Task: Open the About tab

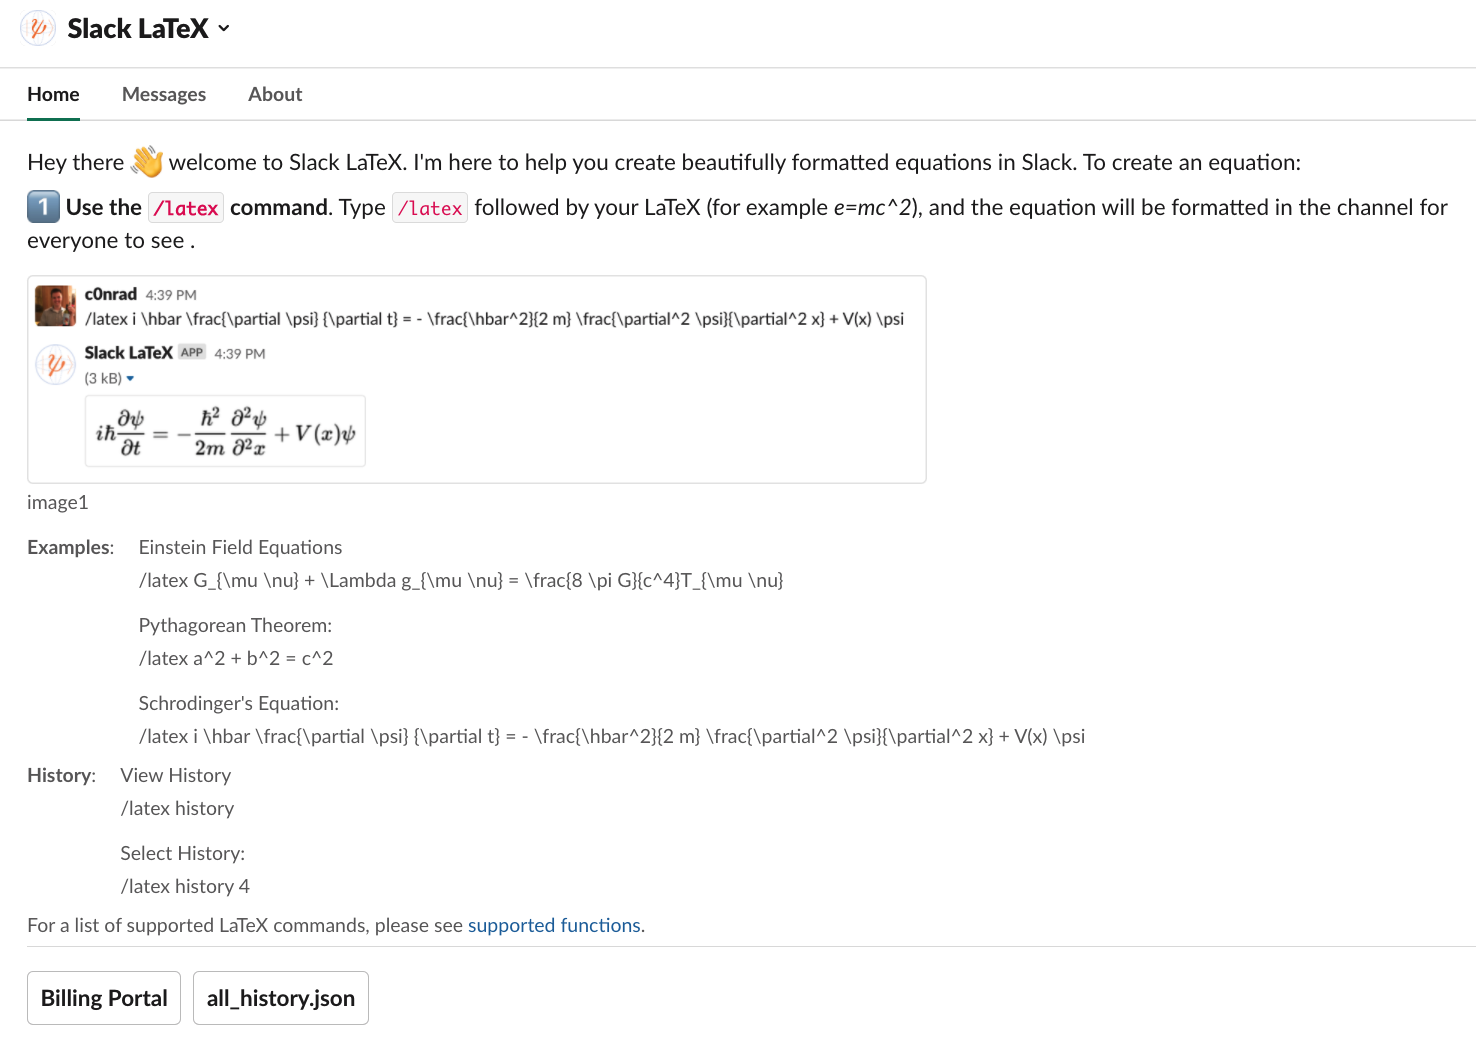Action: (275, 94)
